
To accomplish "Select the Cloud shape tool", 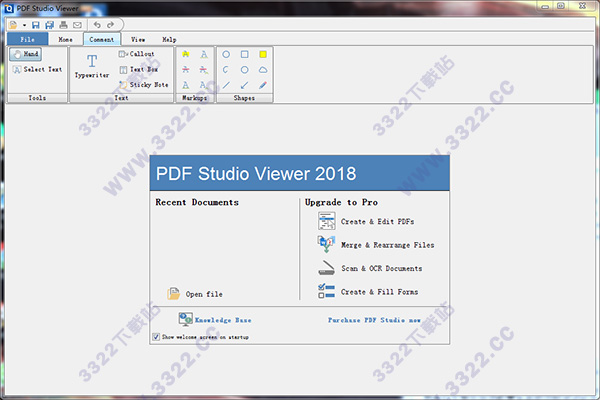I will click(263, 70).
